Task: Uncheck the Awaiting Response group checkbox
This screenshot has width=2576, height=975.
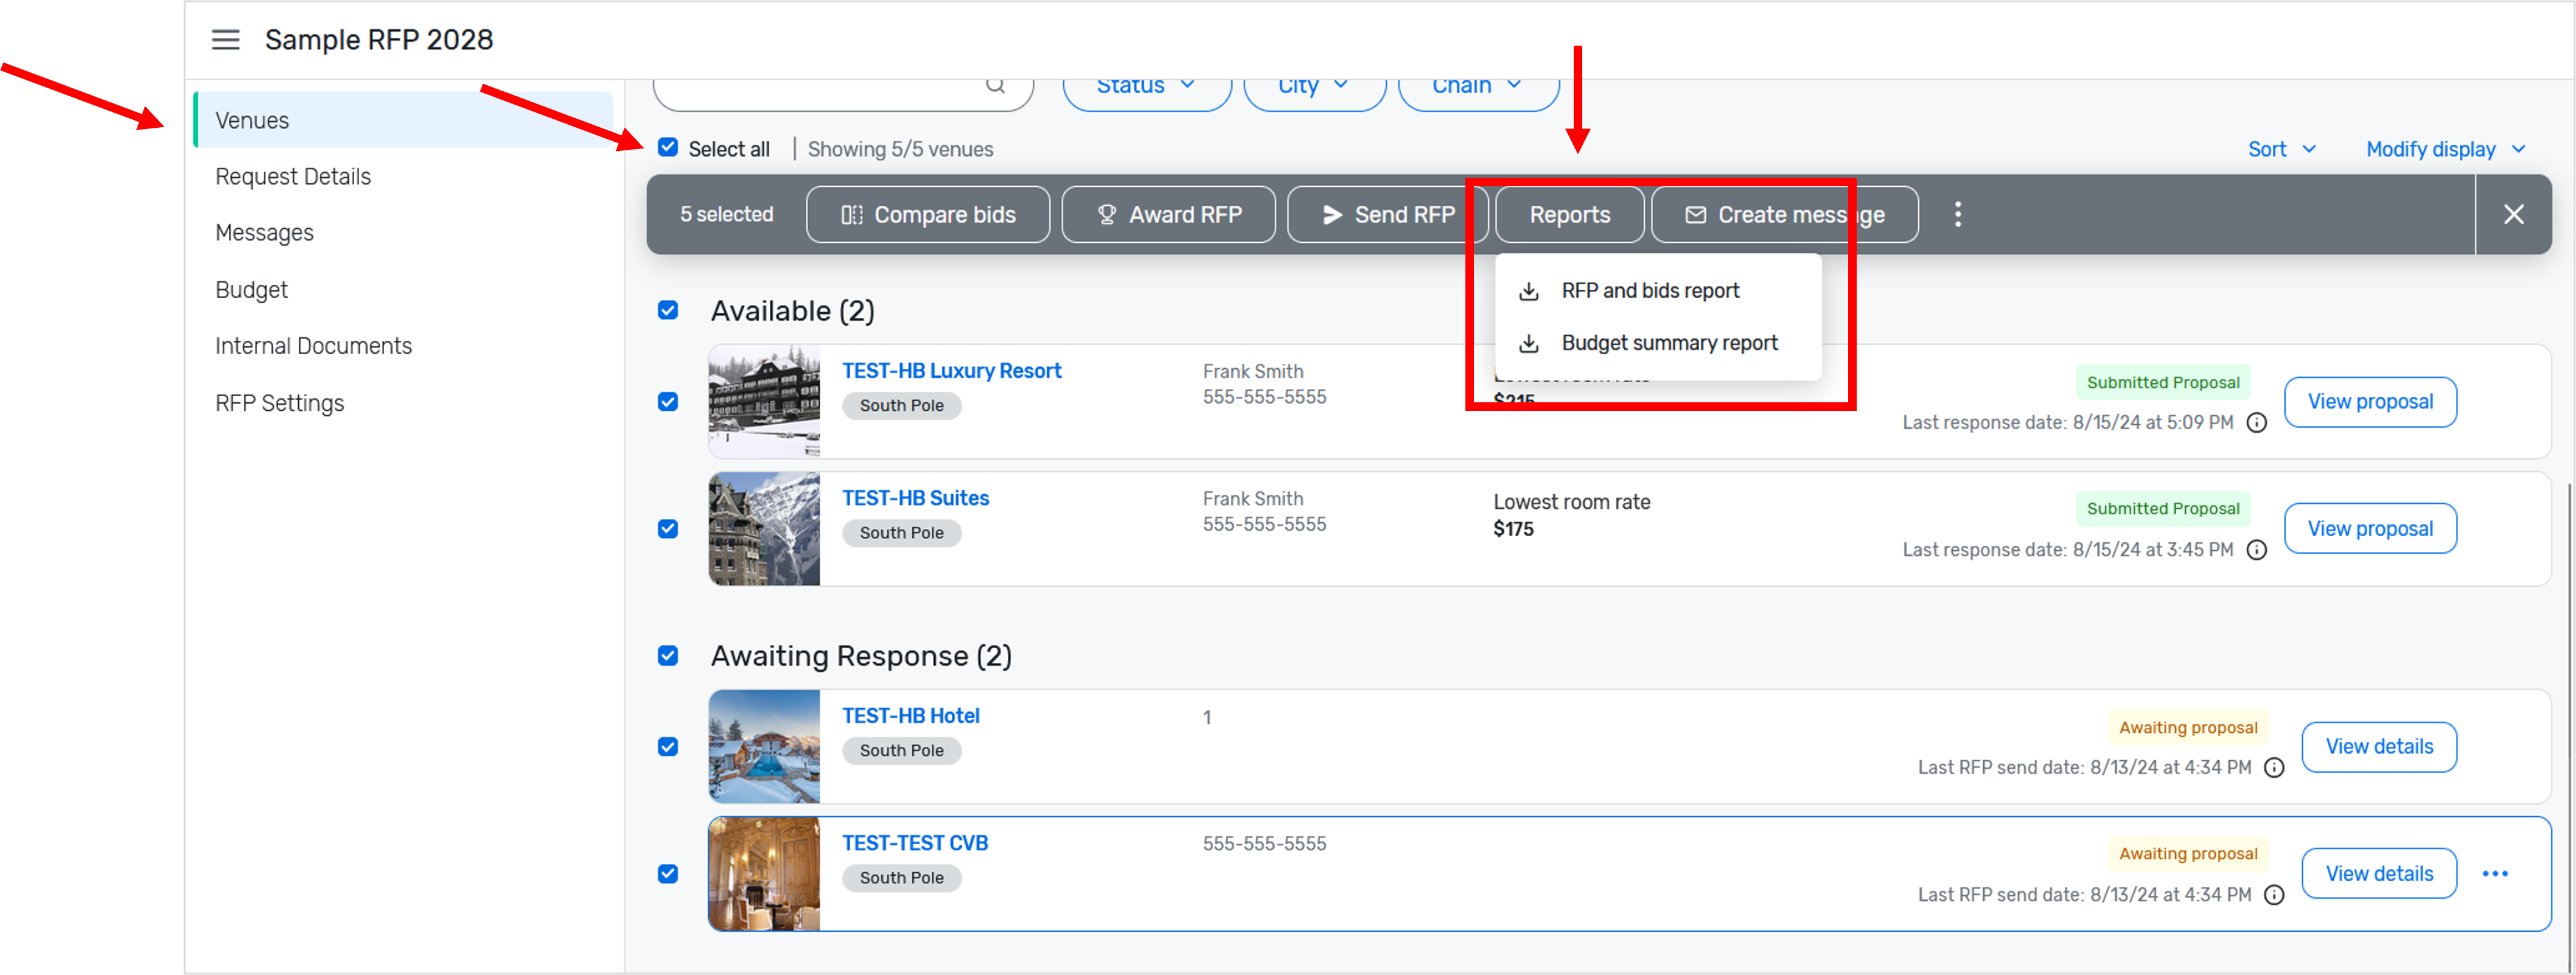Action: coord(668,656)
